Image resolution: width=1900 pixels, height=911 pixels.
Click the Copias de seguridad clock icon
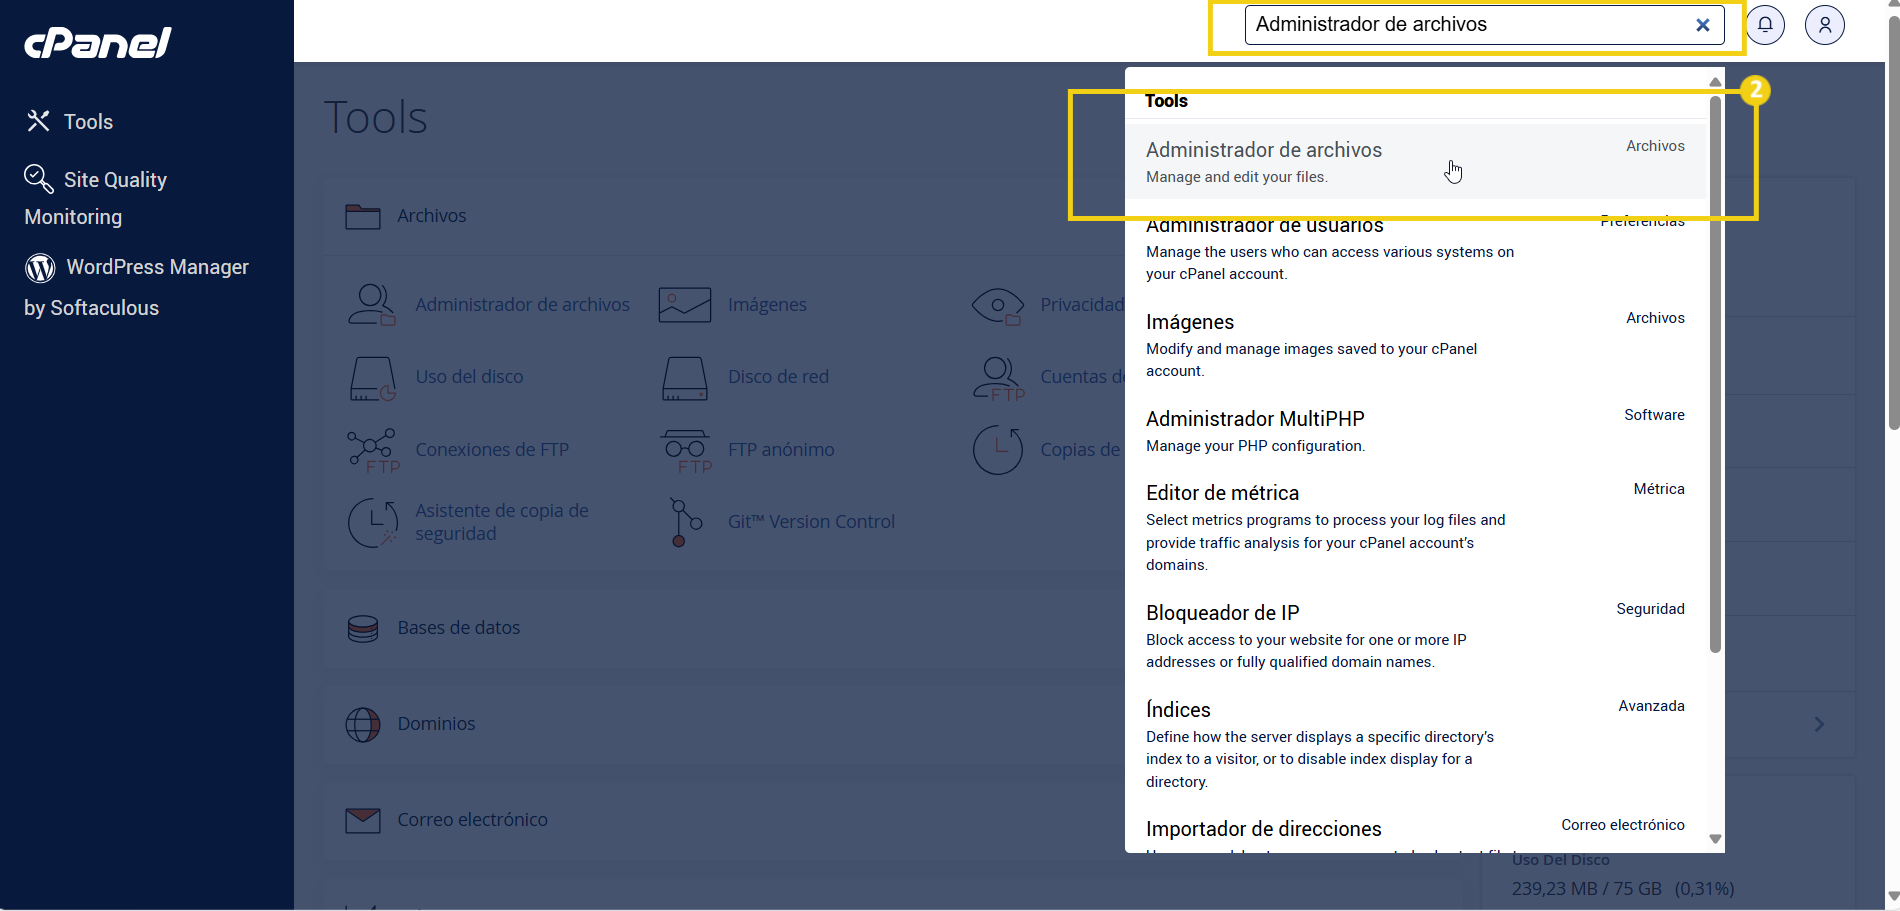click(x=999, y=450)
